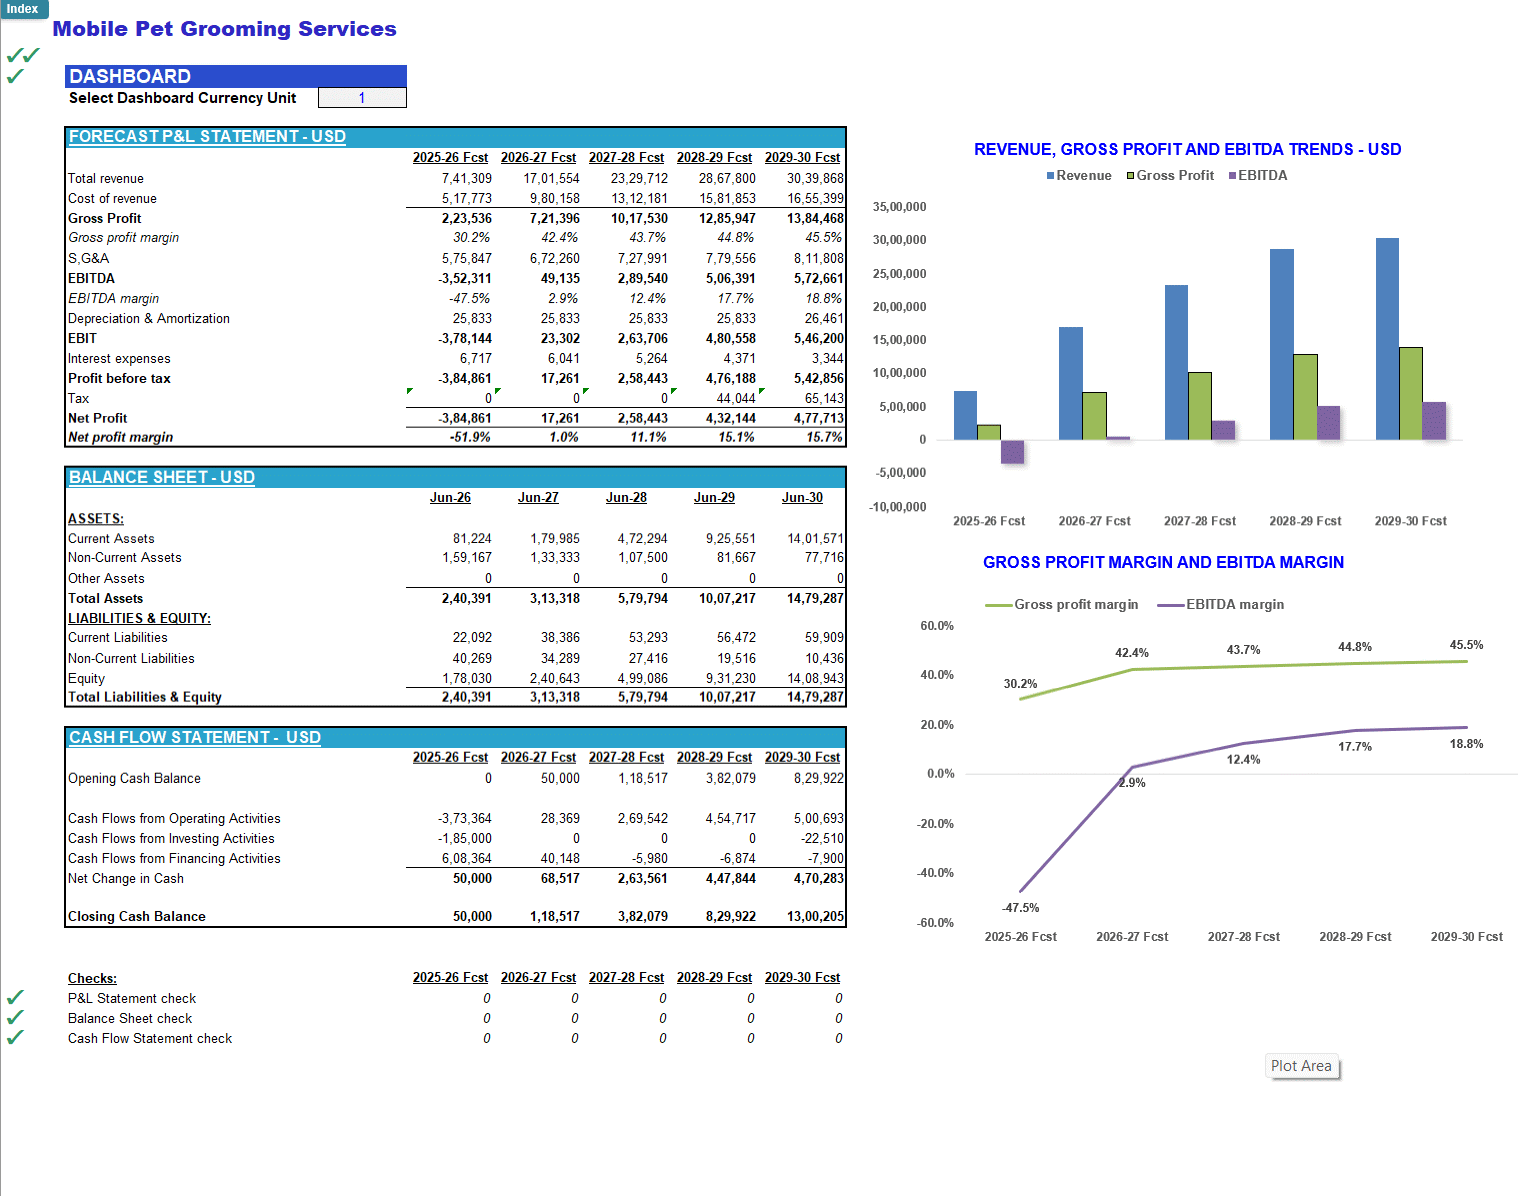Click the 2027-28 Fcst header in P&L table
This screenshot has height=1196, width=1518.
[x=626, y=158]
